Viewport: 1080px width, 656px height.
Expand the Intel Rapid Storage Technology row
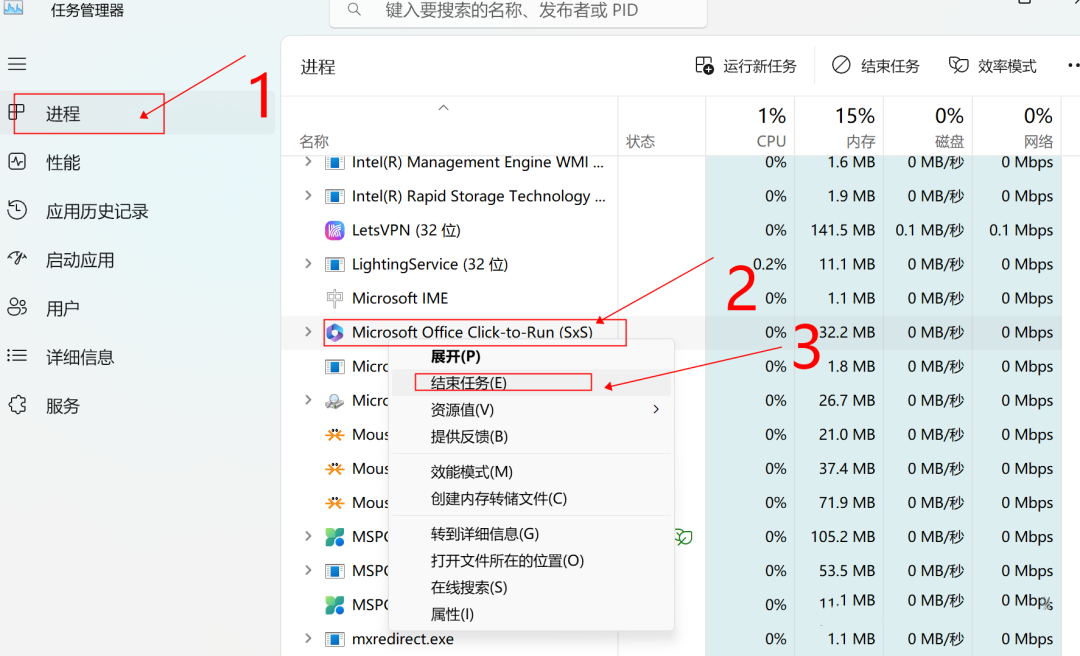point(308,196)
